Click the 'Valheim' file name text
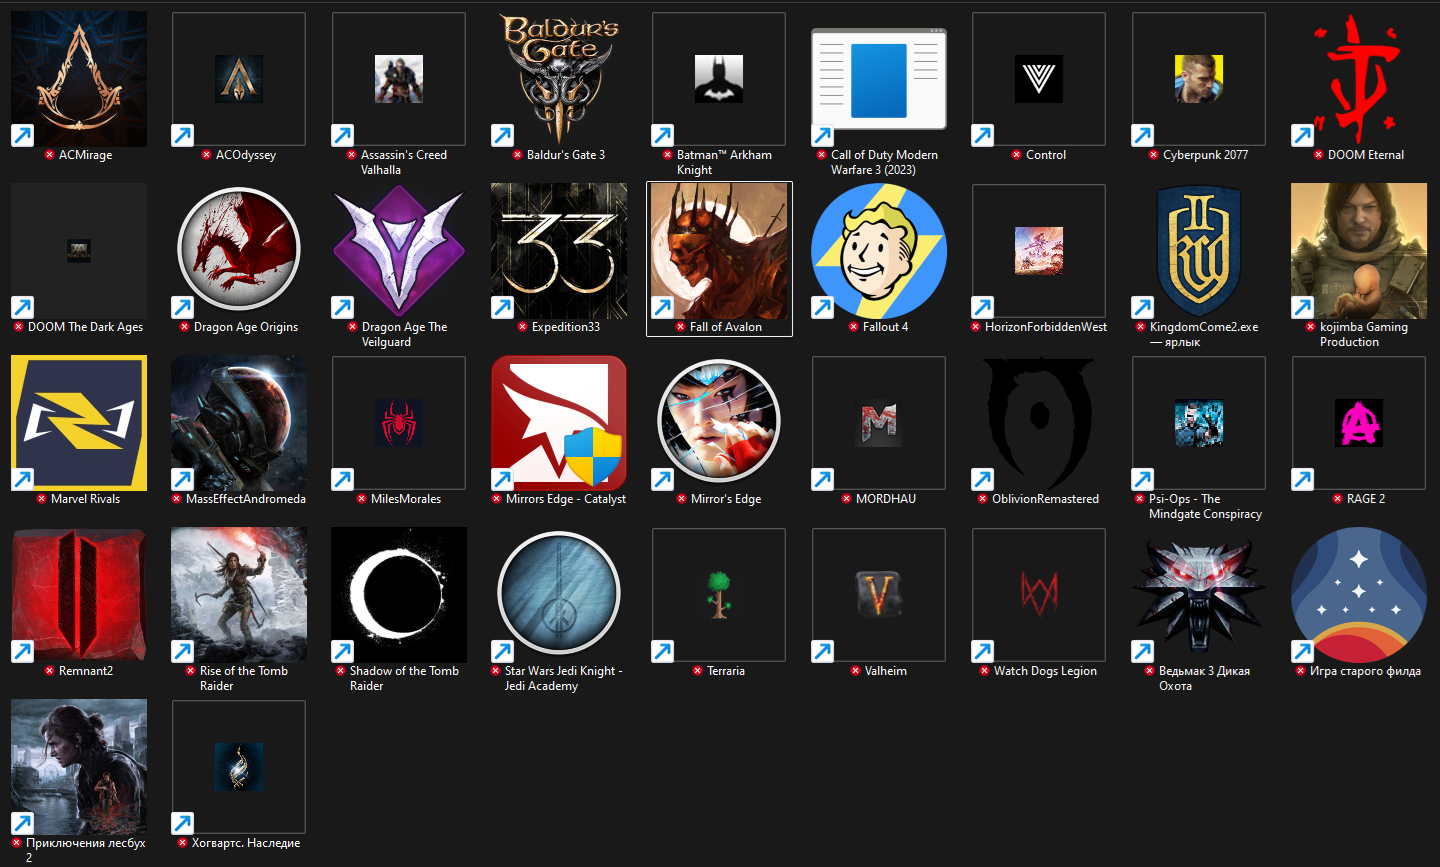 (885, 671)
